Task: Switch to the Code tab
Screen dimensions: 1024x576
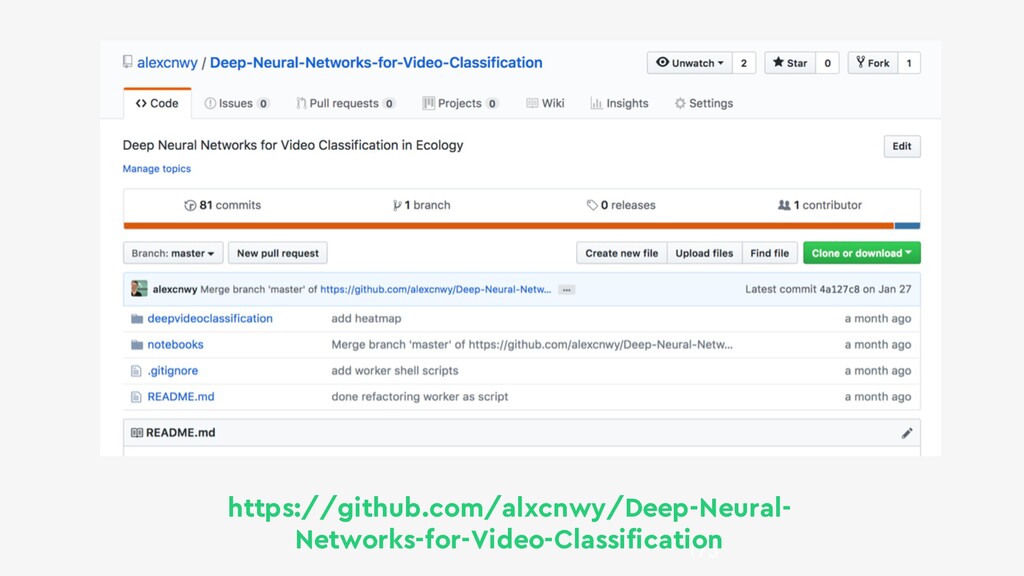Action: click(x=157, y=103)
